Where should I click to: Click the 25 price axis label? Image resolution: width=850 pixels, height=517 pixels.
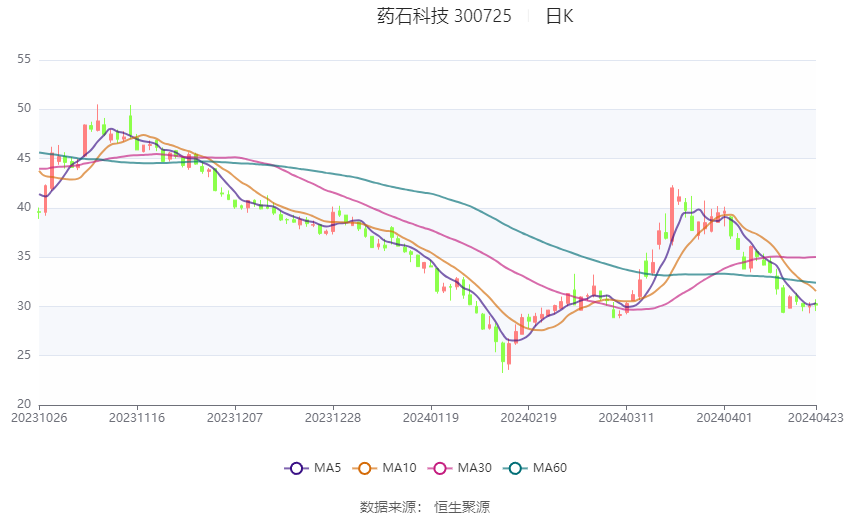(24, 355)
